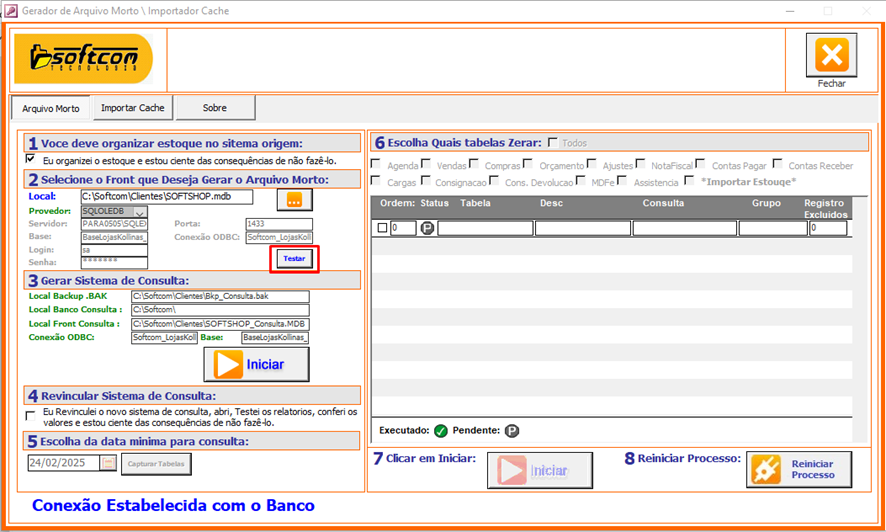
Task: Click the Reiniciar Processo button
Action: 799,469
